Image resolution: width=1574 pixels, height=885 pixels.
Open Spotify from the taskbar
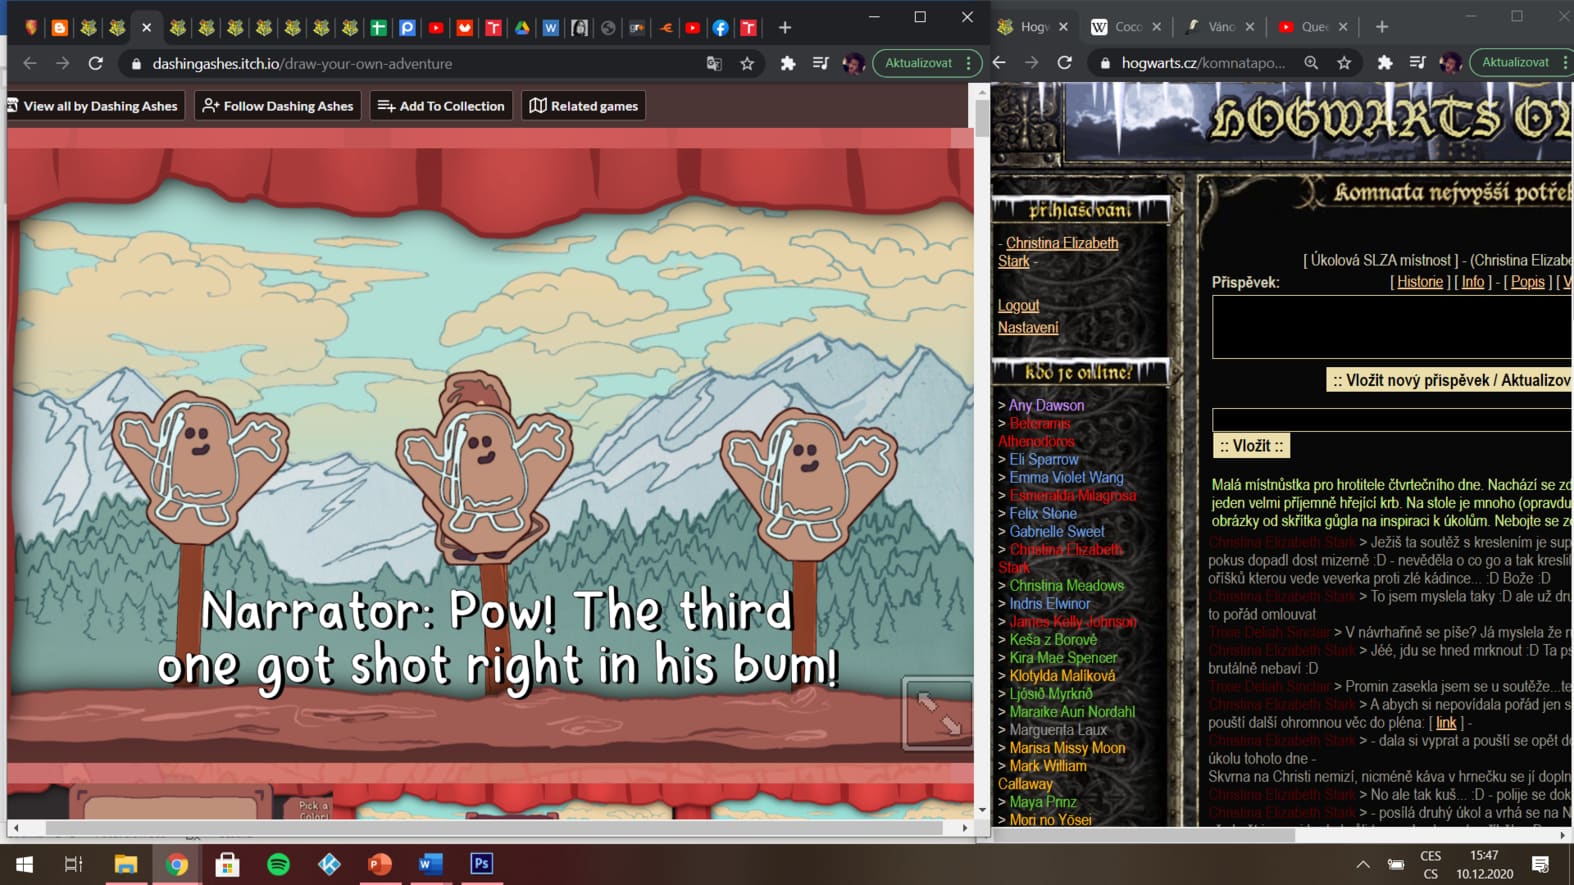point(279,864)
